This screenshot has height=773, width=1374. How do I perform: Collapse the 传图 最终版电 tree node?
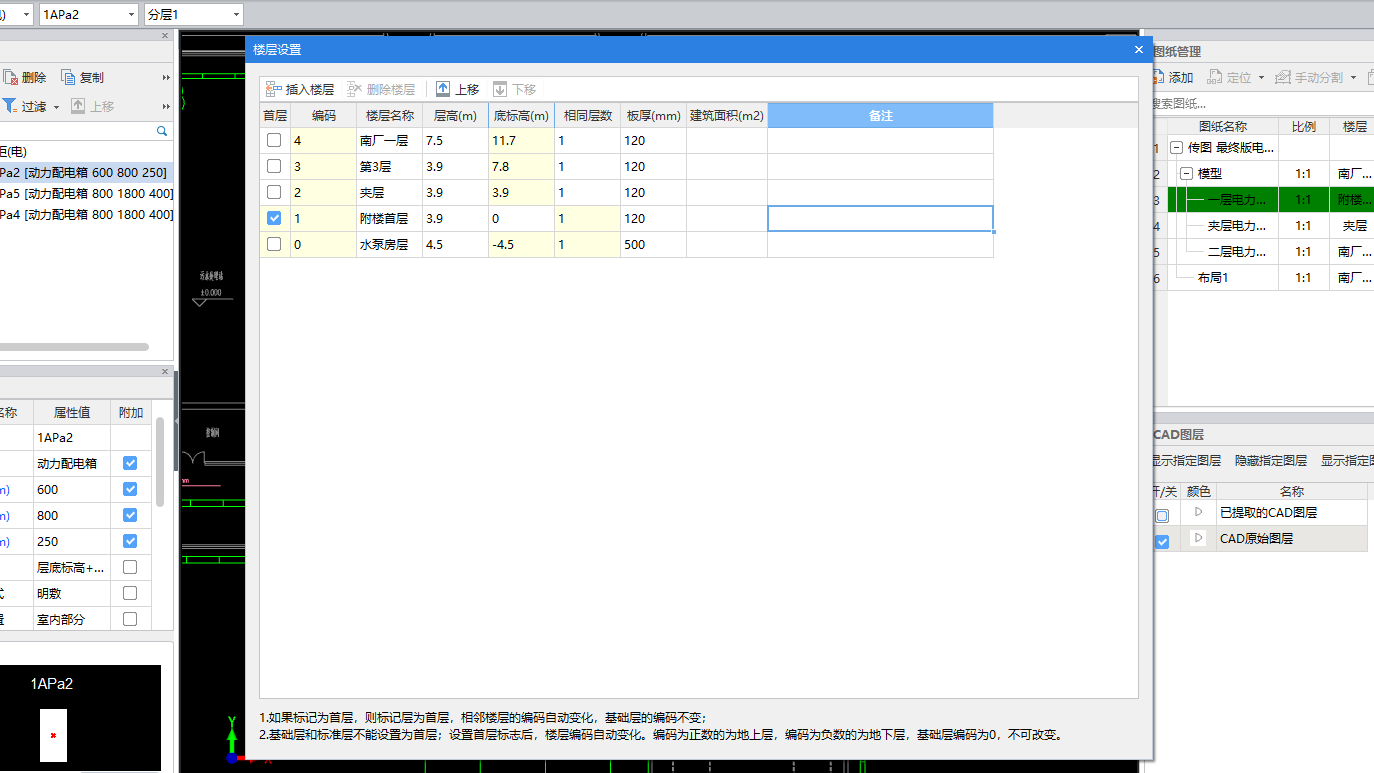pos(1177,147)
